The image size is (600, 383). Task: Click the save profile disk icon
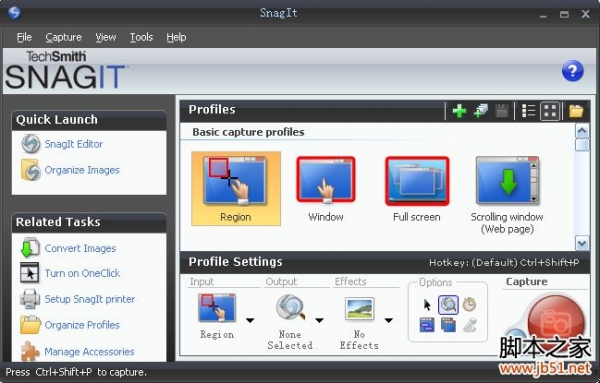502,111
